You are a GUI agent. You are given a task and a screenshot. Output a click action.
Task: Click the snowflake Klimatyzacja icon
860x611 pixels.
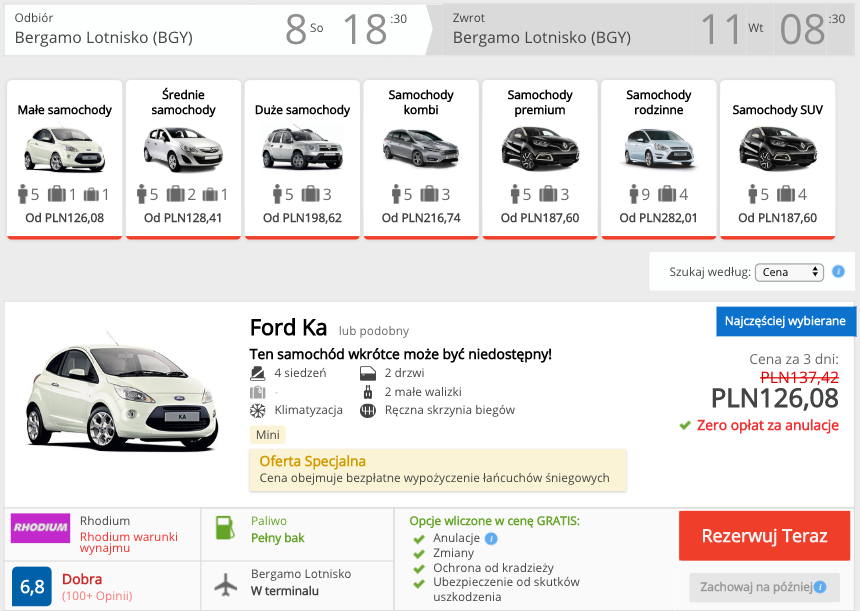point(257,410)
